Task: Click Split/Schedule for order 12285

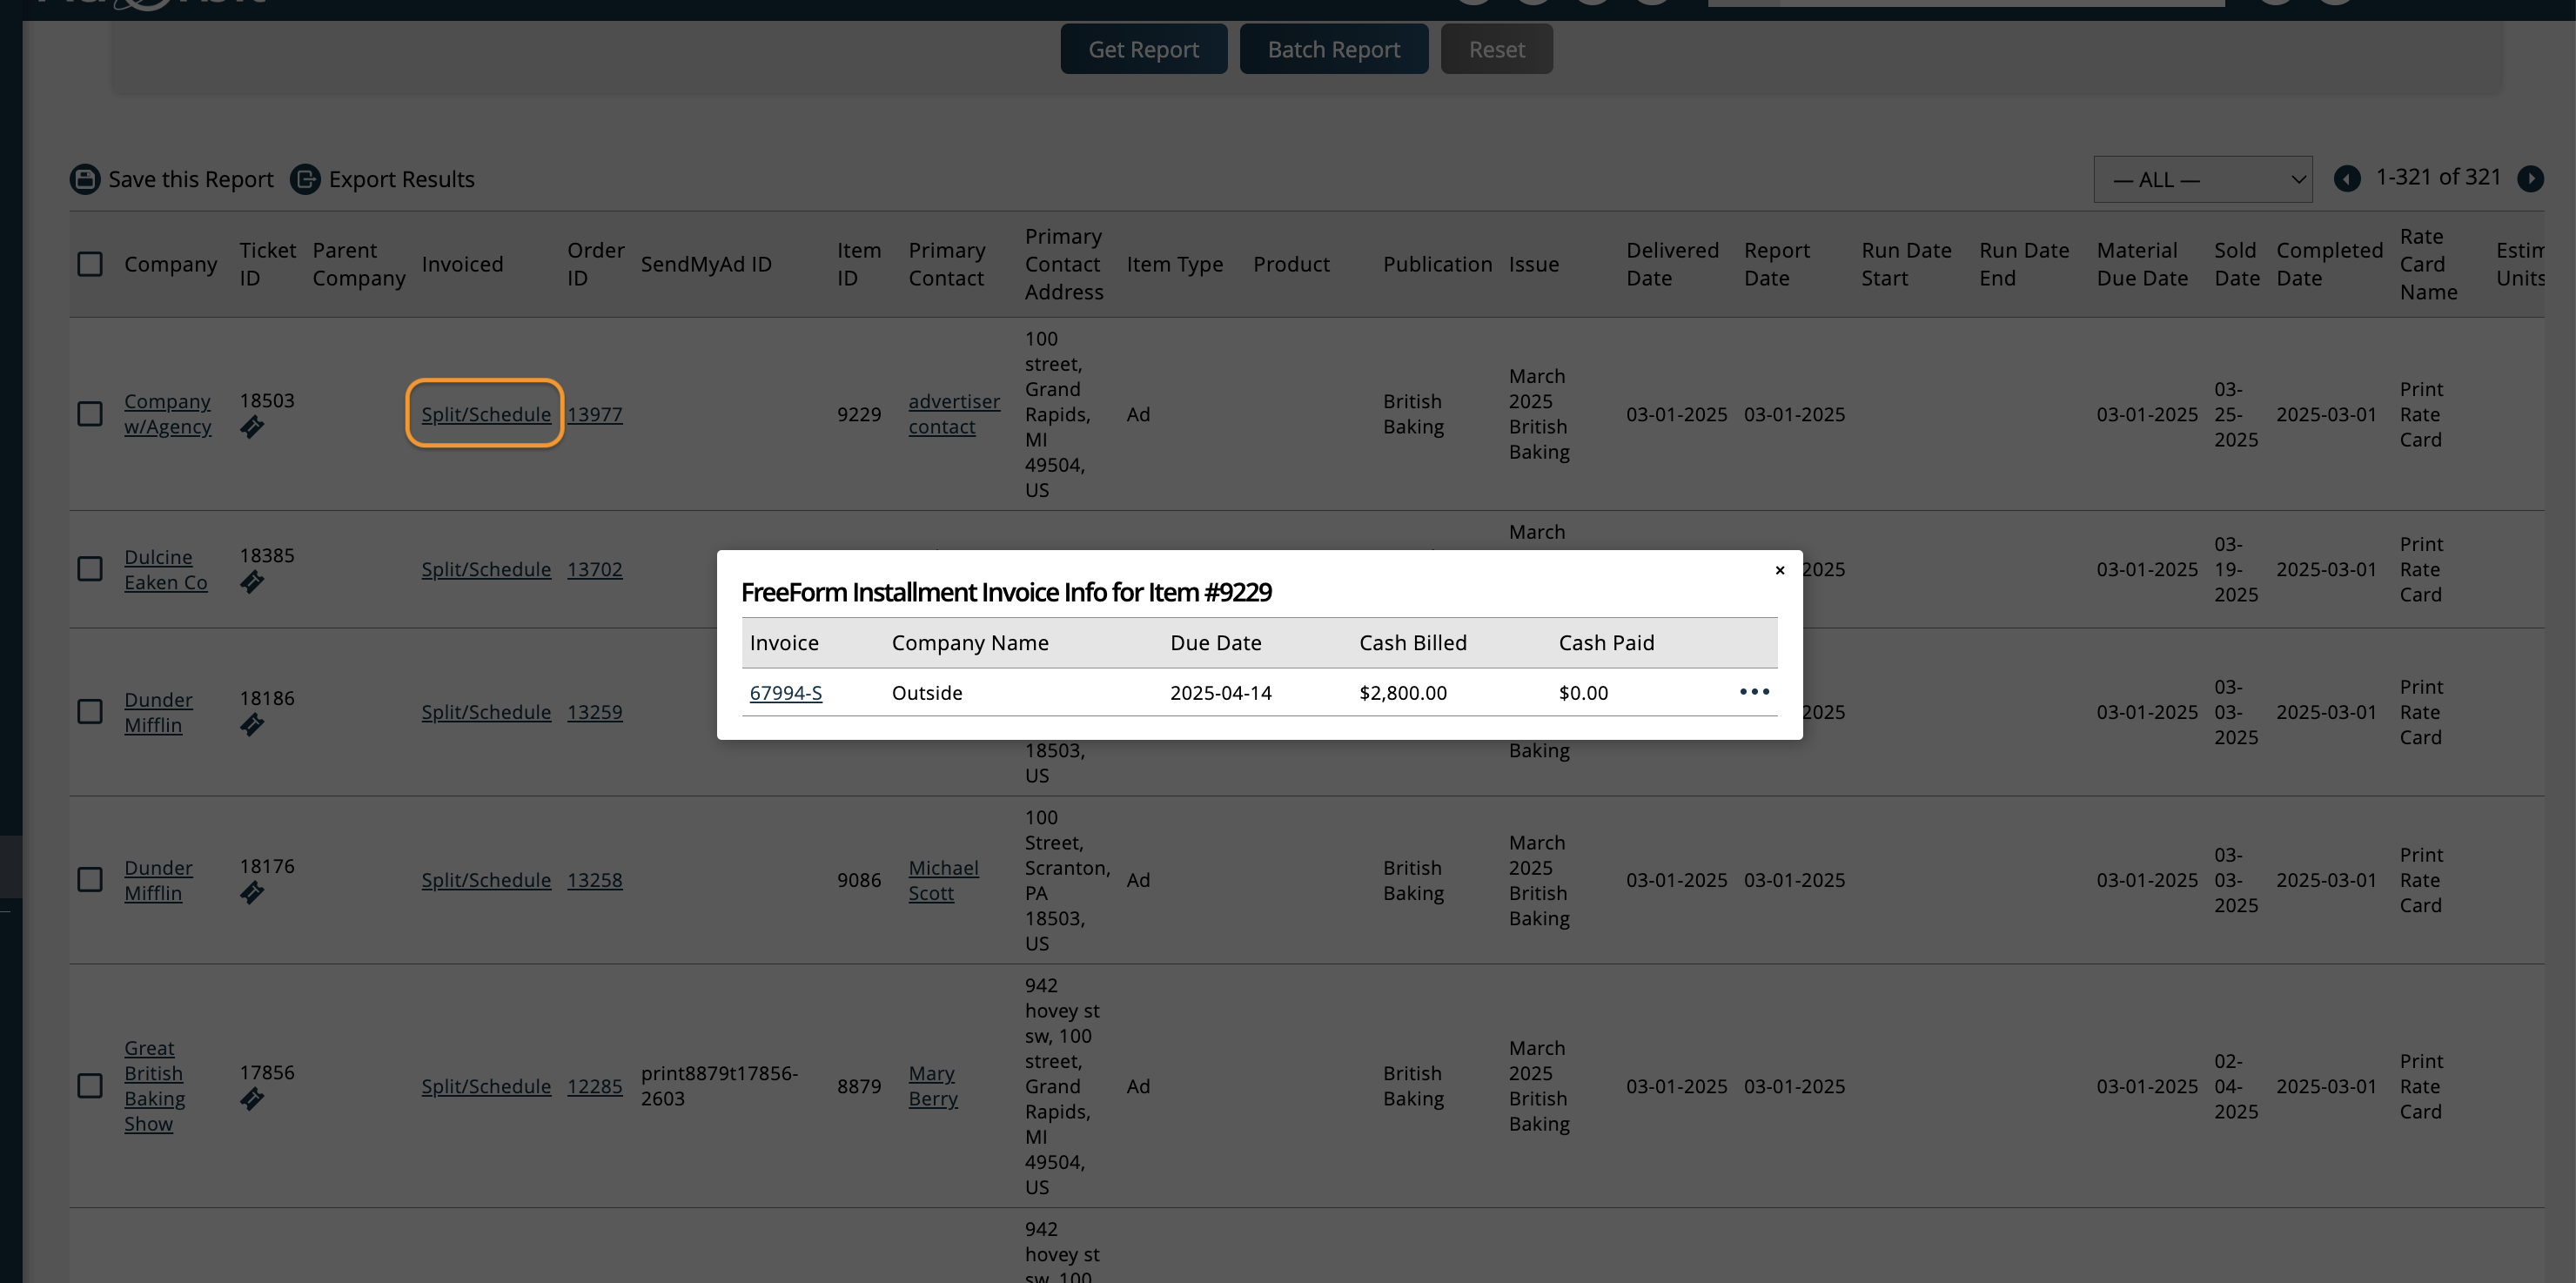Action: (486, 1086)
